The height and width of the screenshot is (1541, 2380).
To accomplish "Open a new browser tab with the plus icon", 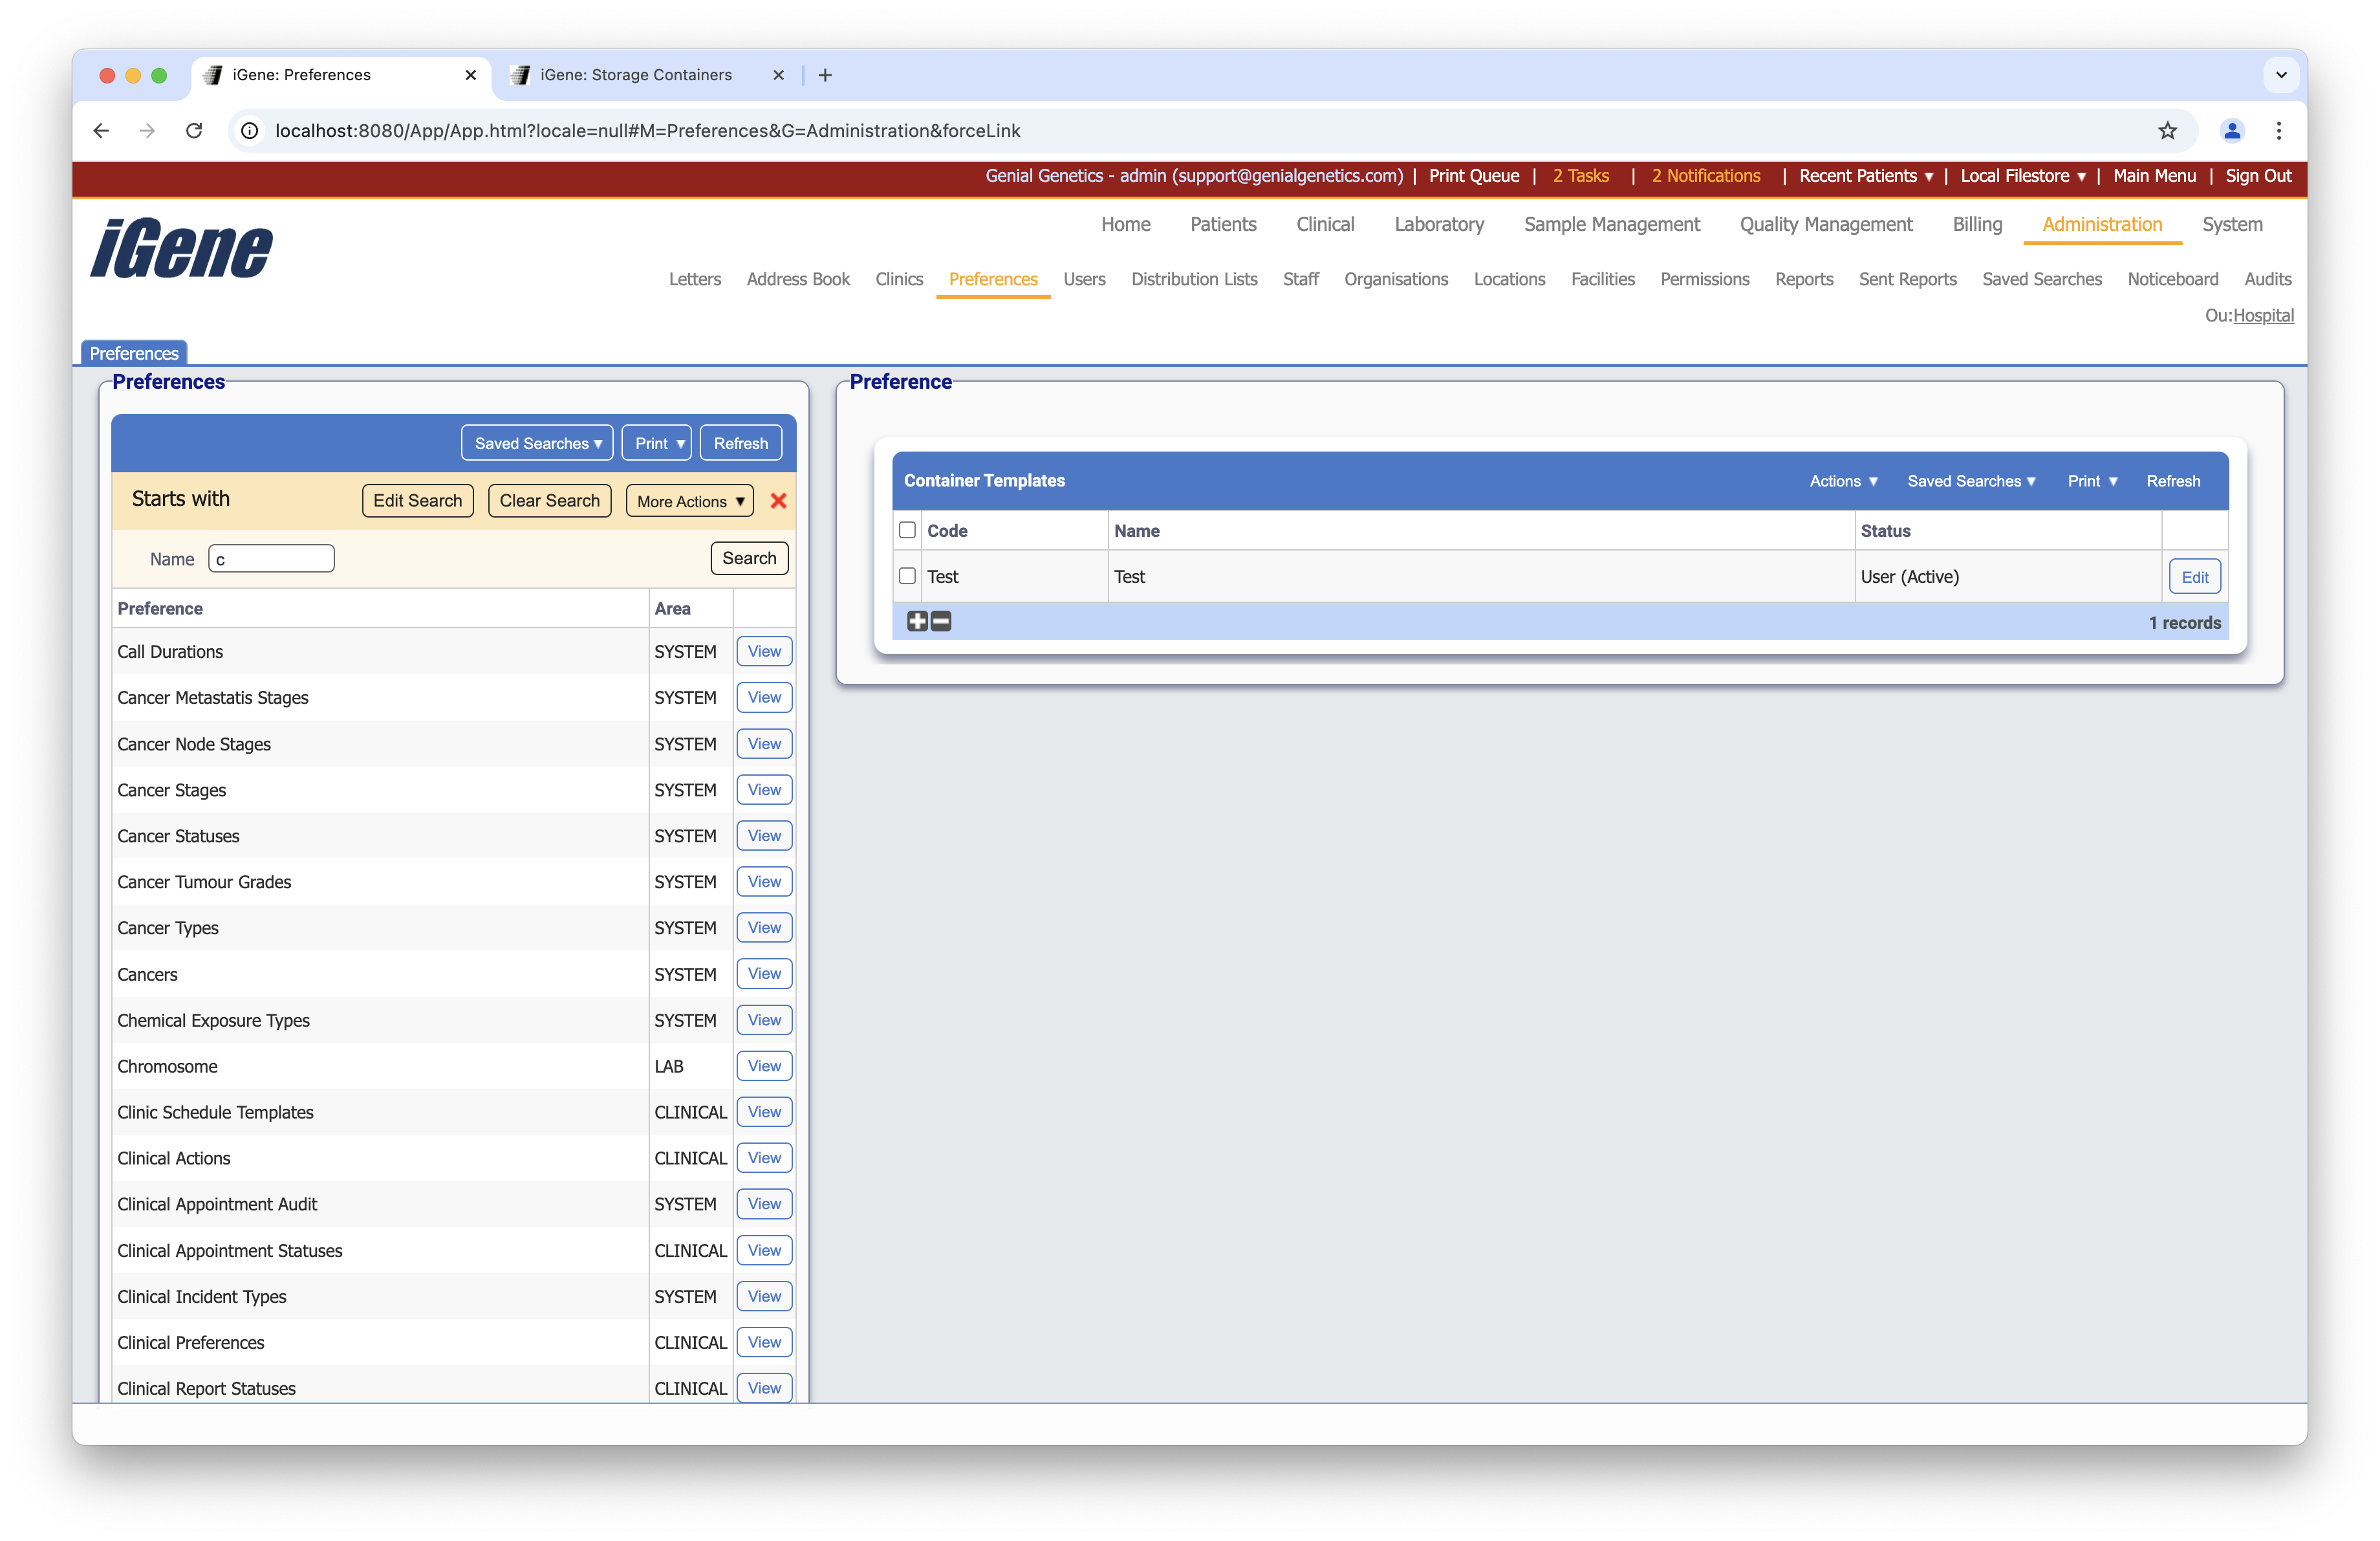I will coord(825,75).
